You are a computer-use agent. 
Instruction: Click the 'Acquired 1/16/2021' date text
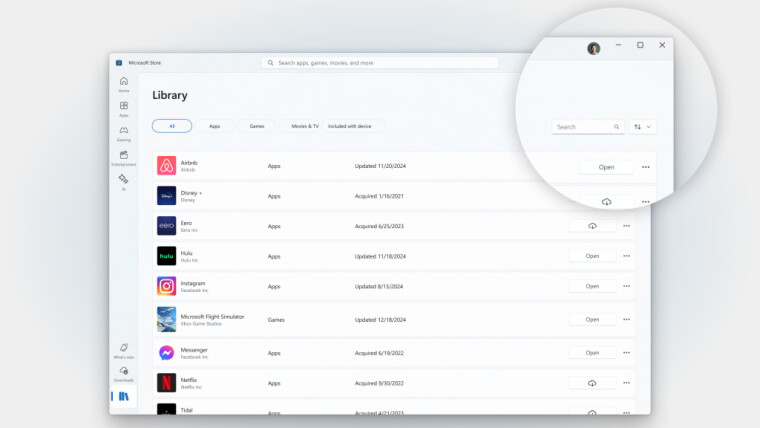tap(379, 196)
